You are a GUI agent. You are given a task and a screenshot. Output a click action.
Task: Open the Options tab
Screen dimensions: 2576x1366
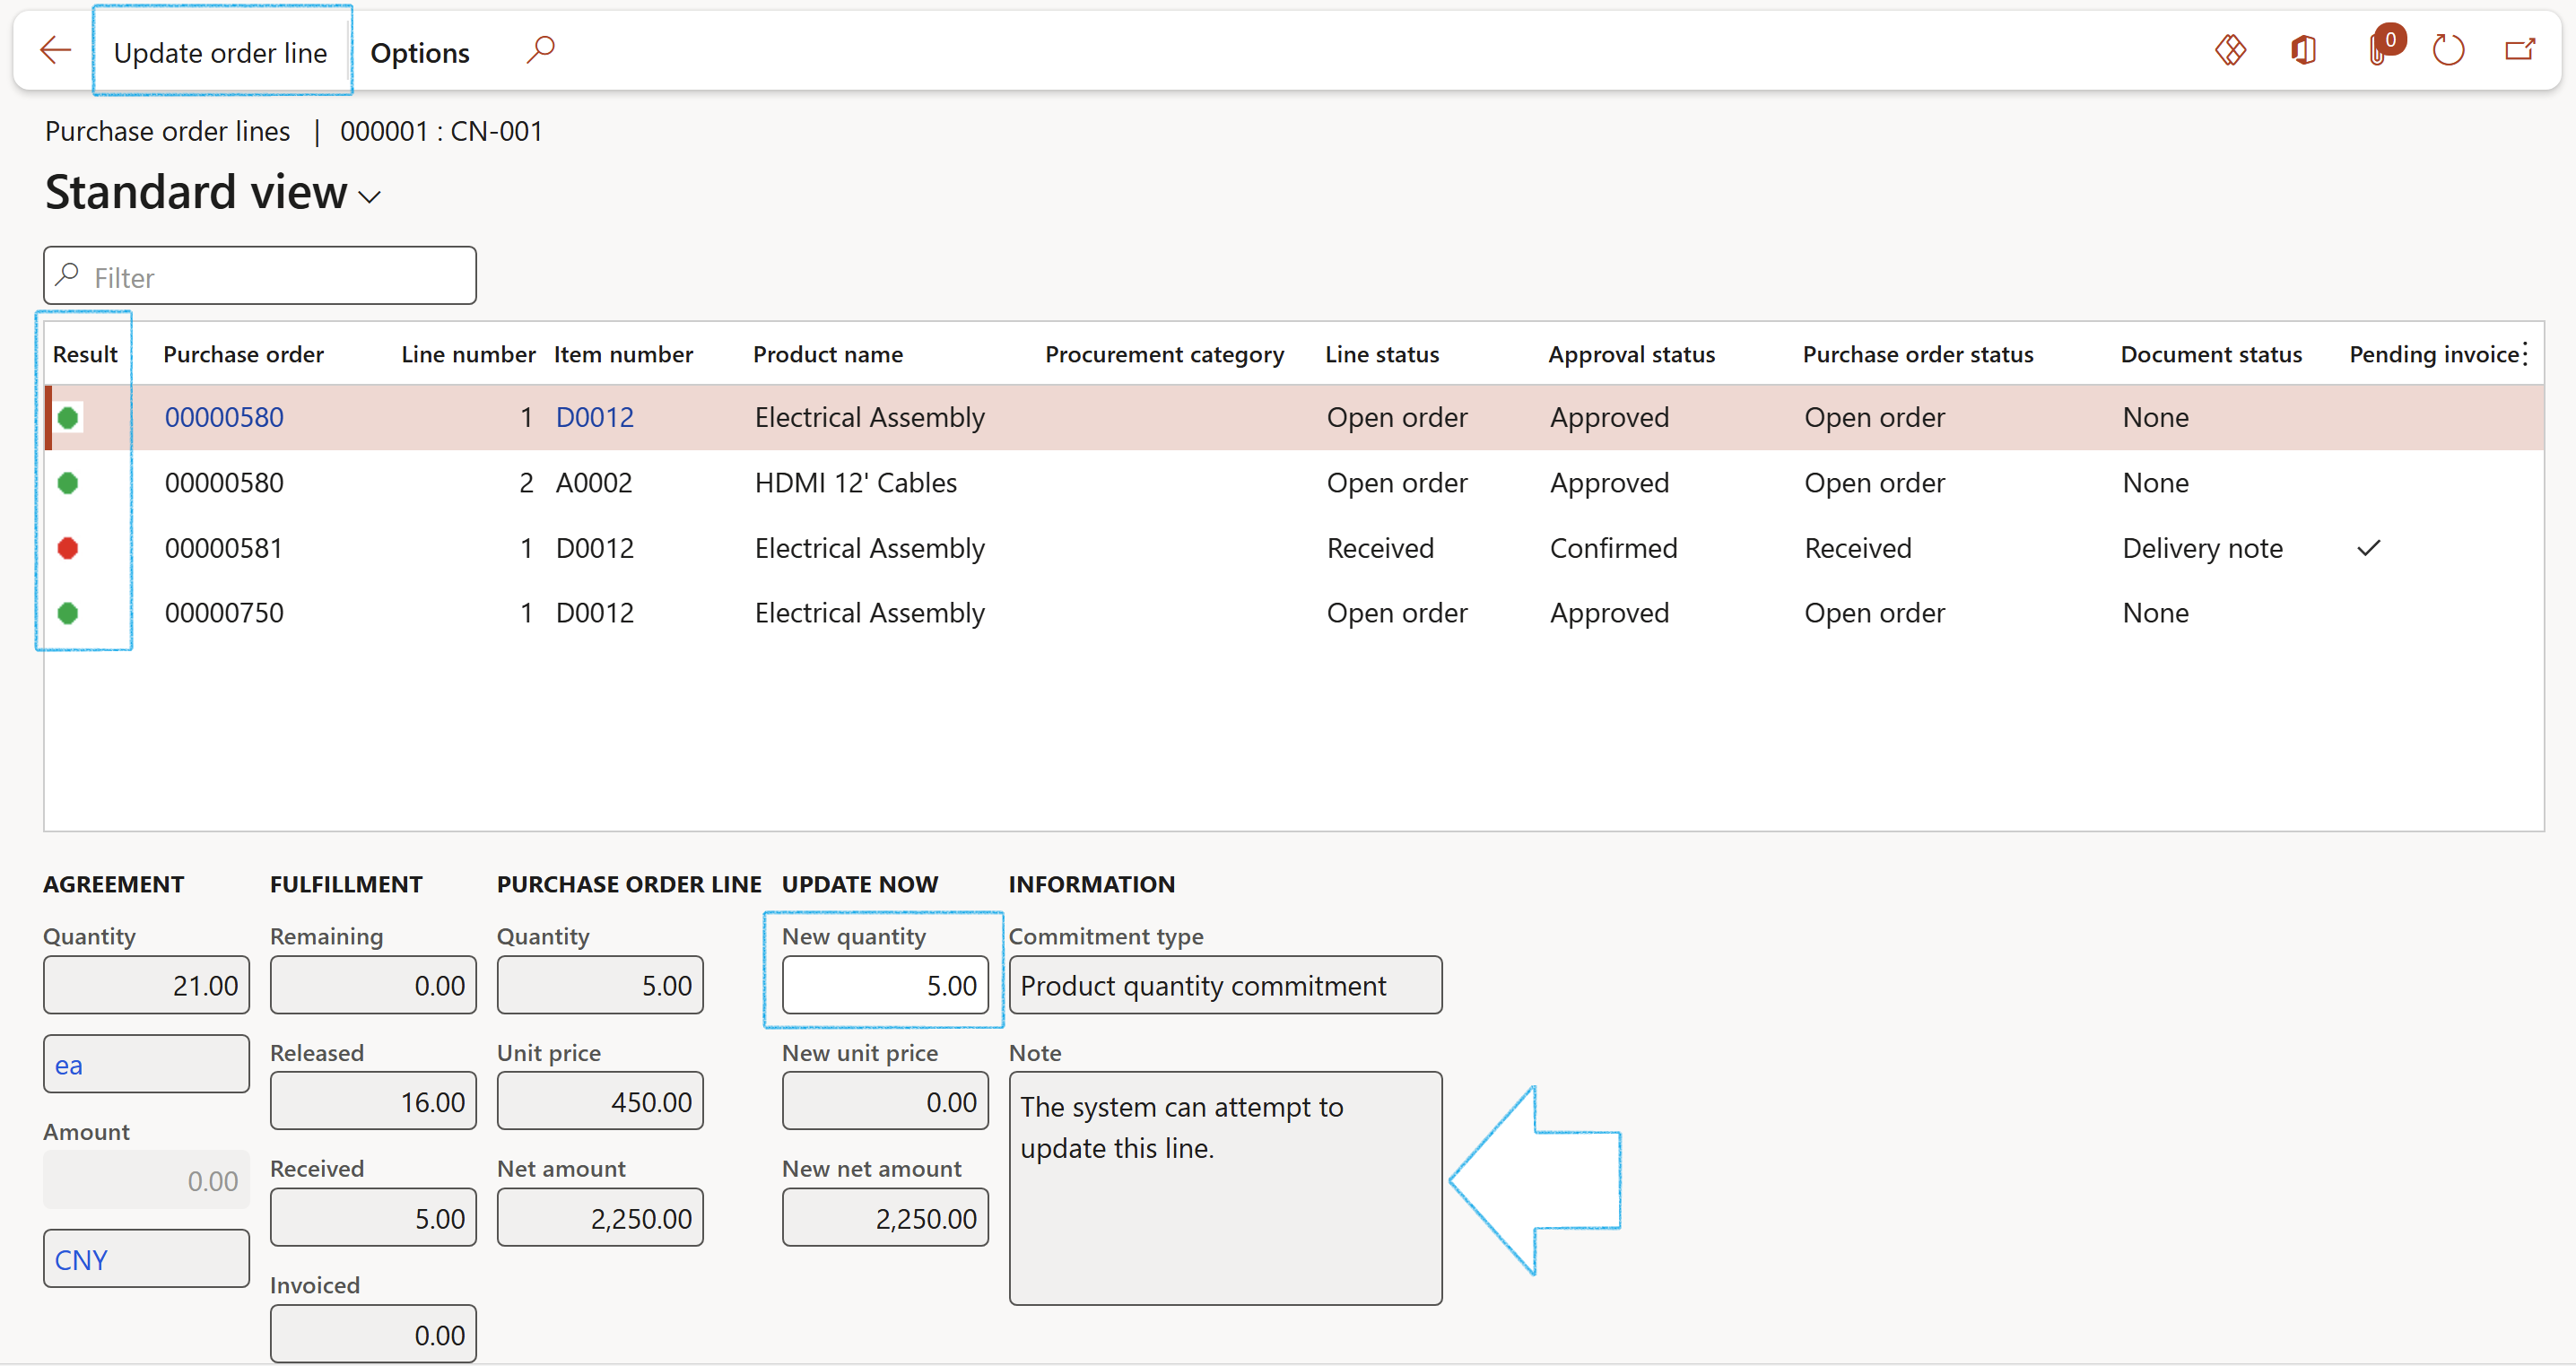point(419,52)
